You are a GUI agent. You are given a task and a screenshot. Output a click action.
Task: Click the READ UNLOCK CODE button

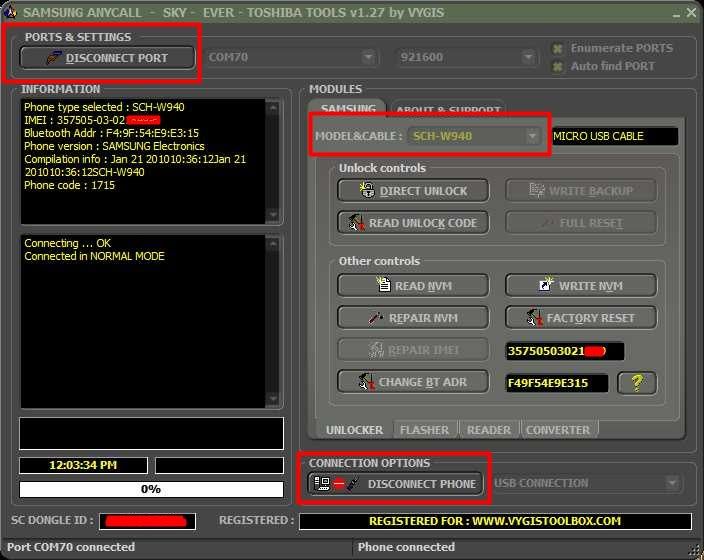pyautogui.click(x=413, y=223)
